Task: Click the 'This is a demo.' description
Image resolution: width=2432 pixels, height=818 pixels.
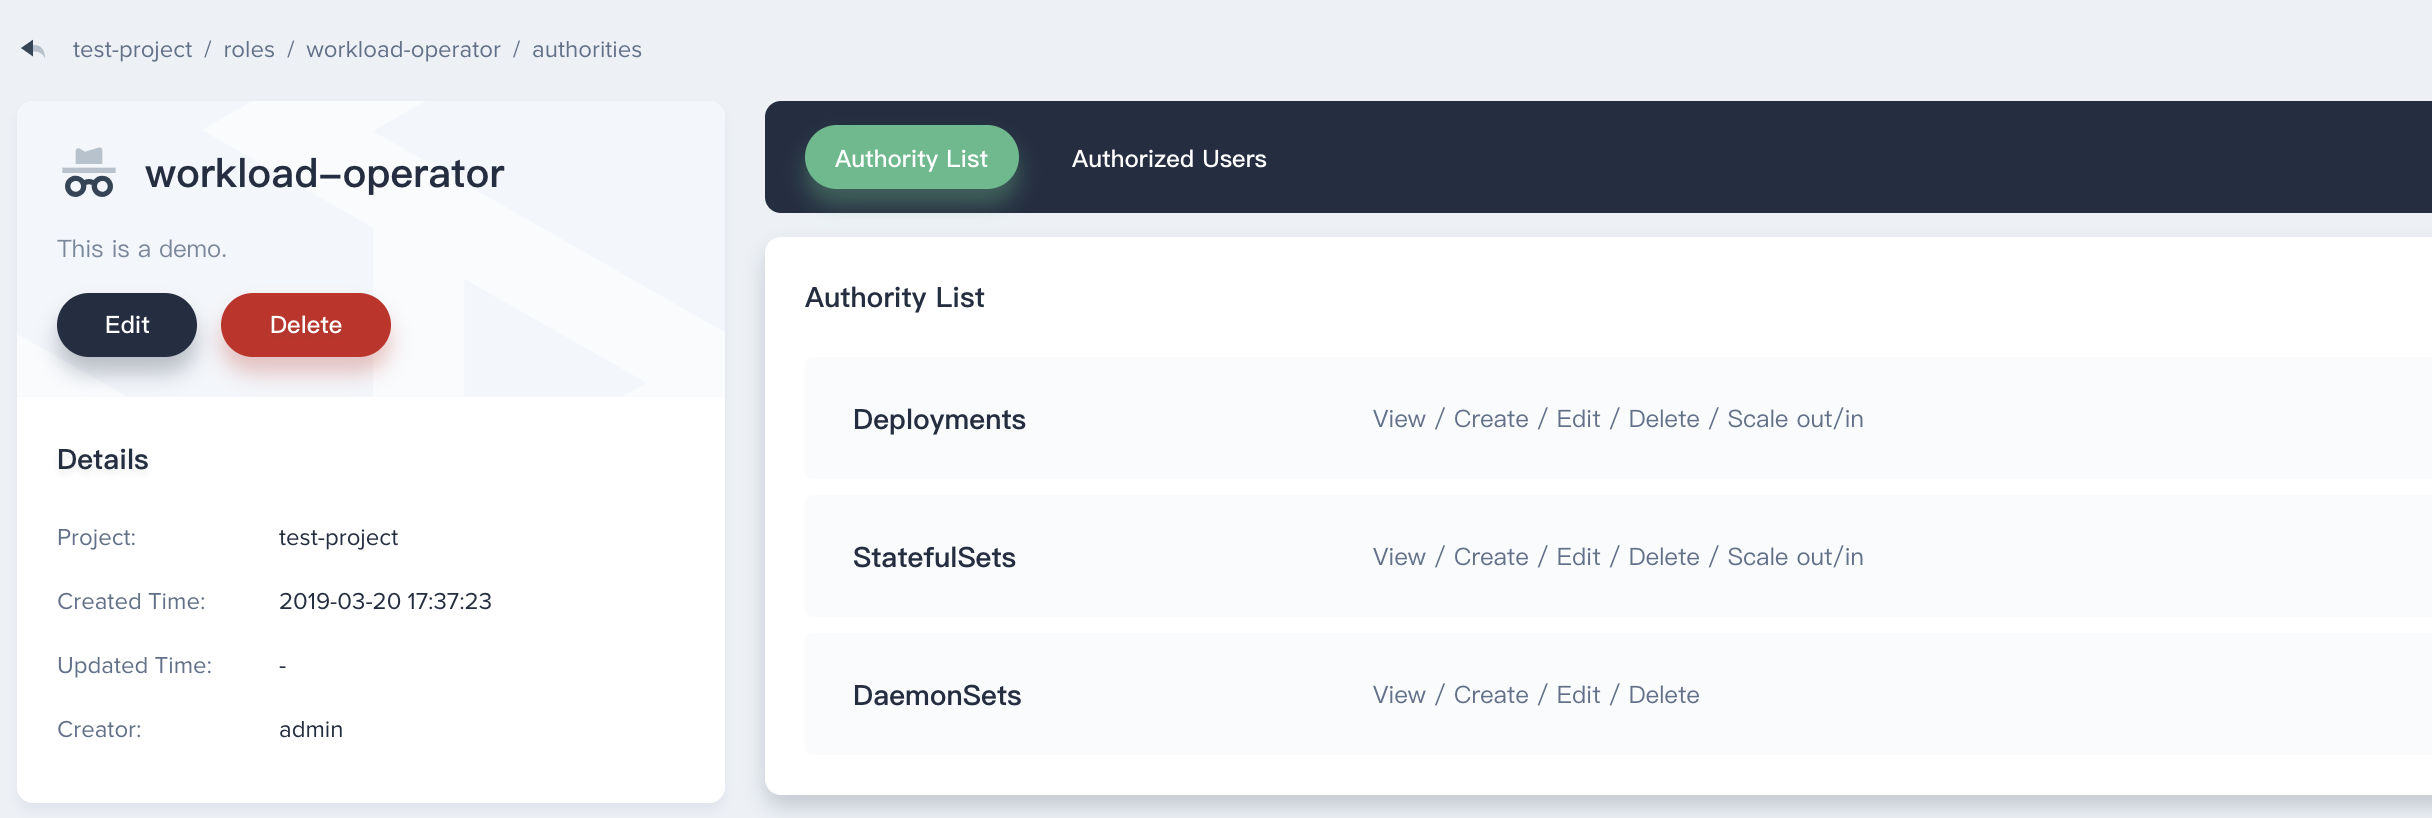Action: tap(142, 249)
